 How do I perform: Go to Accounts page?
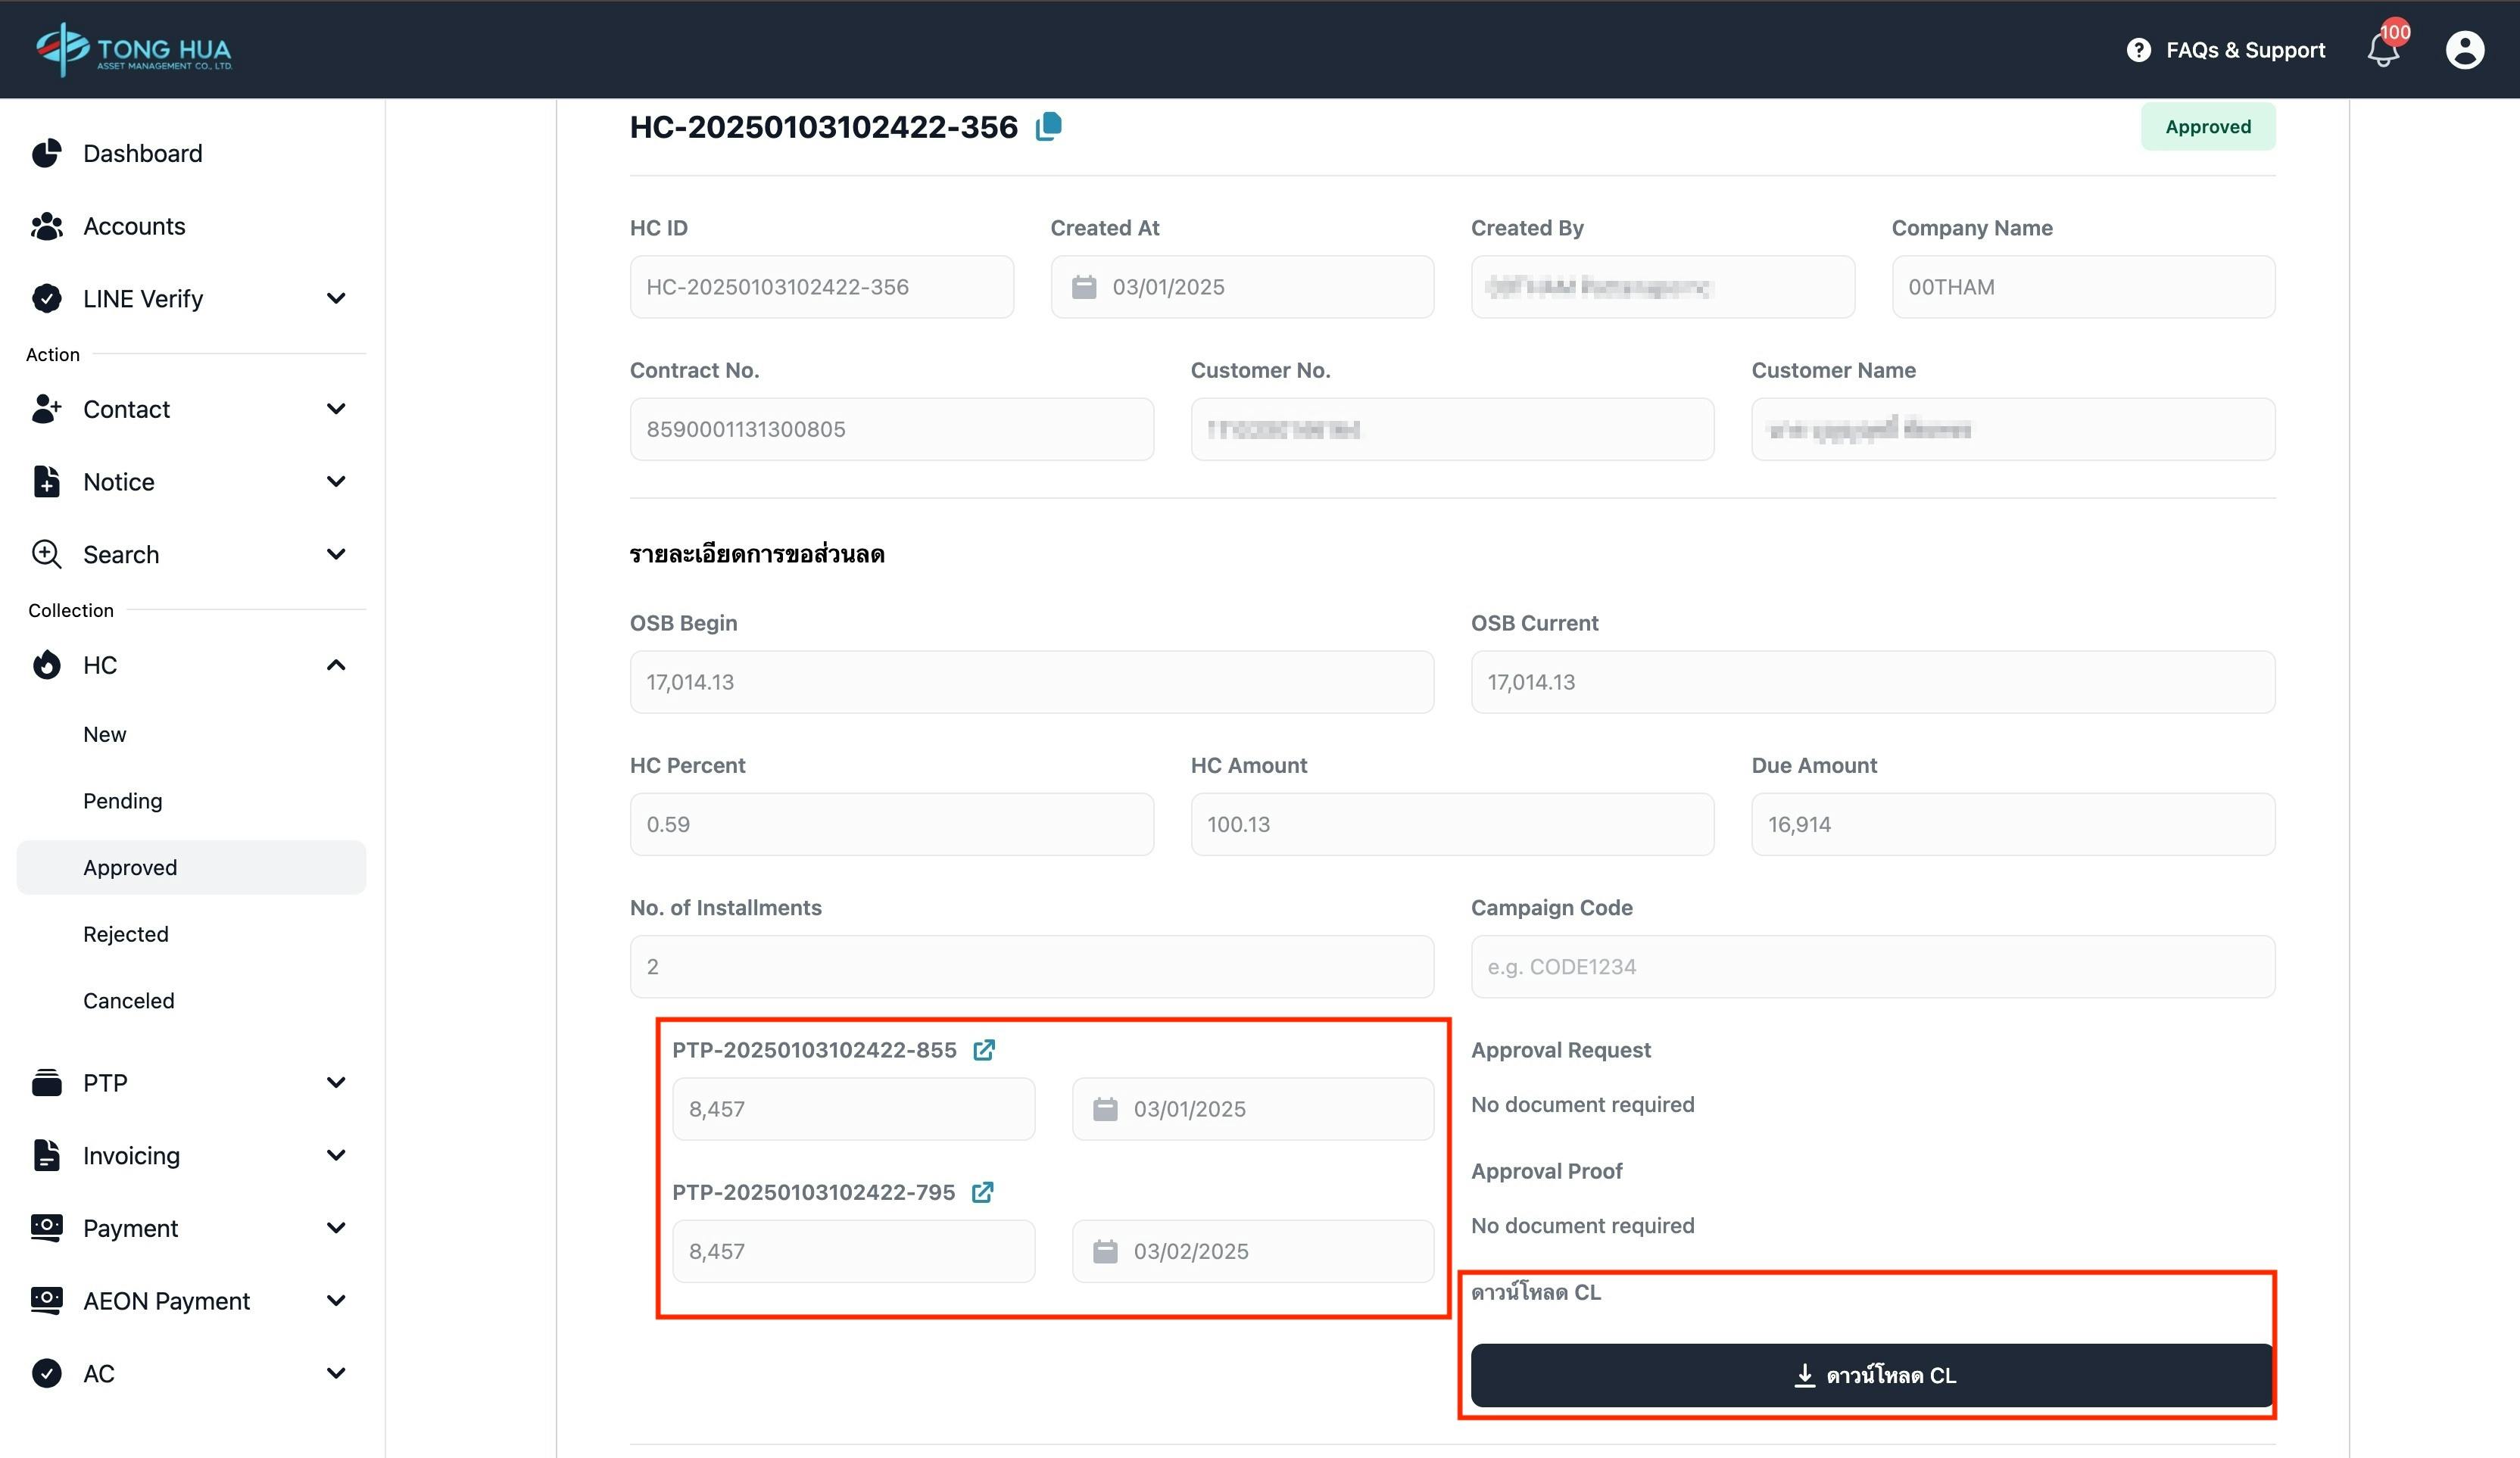[134, 226]
